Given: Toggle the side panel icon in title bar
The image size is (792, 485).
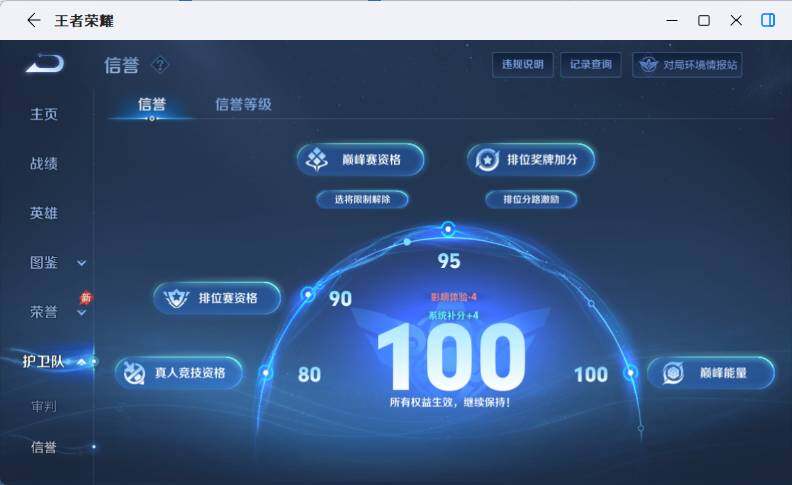Looking at the screenshot, I should pos(768,20).
